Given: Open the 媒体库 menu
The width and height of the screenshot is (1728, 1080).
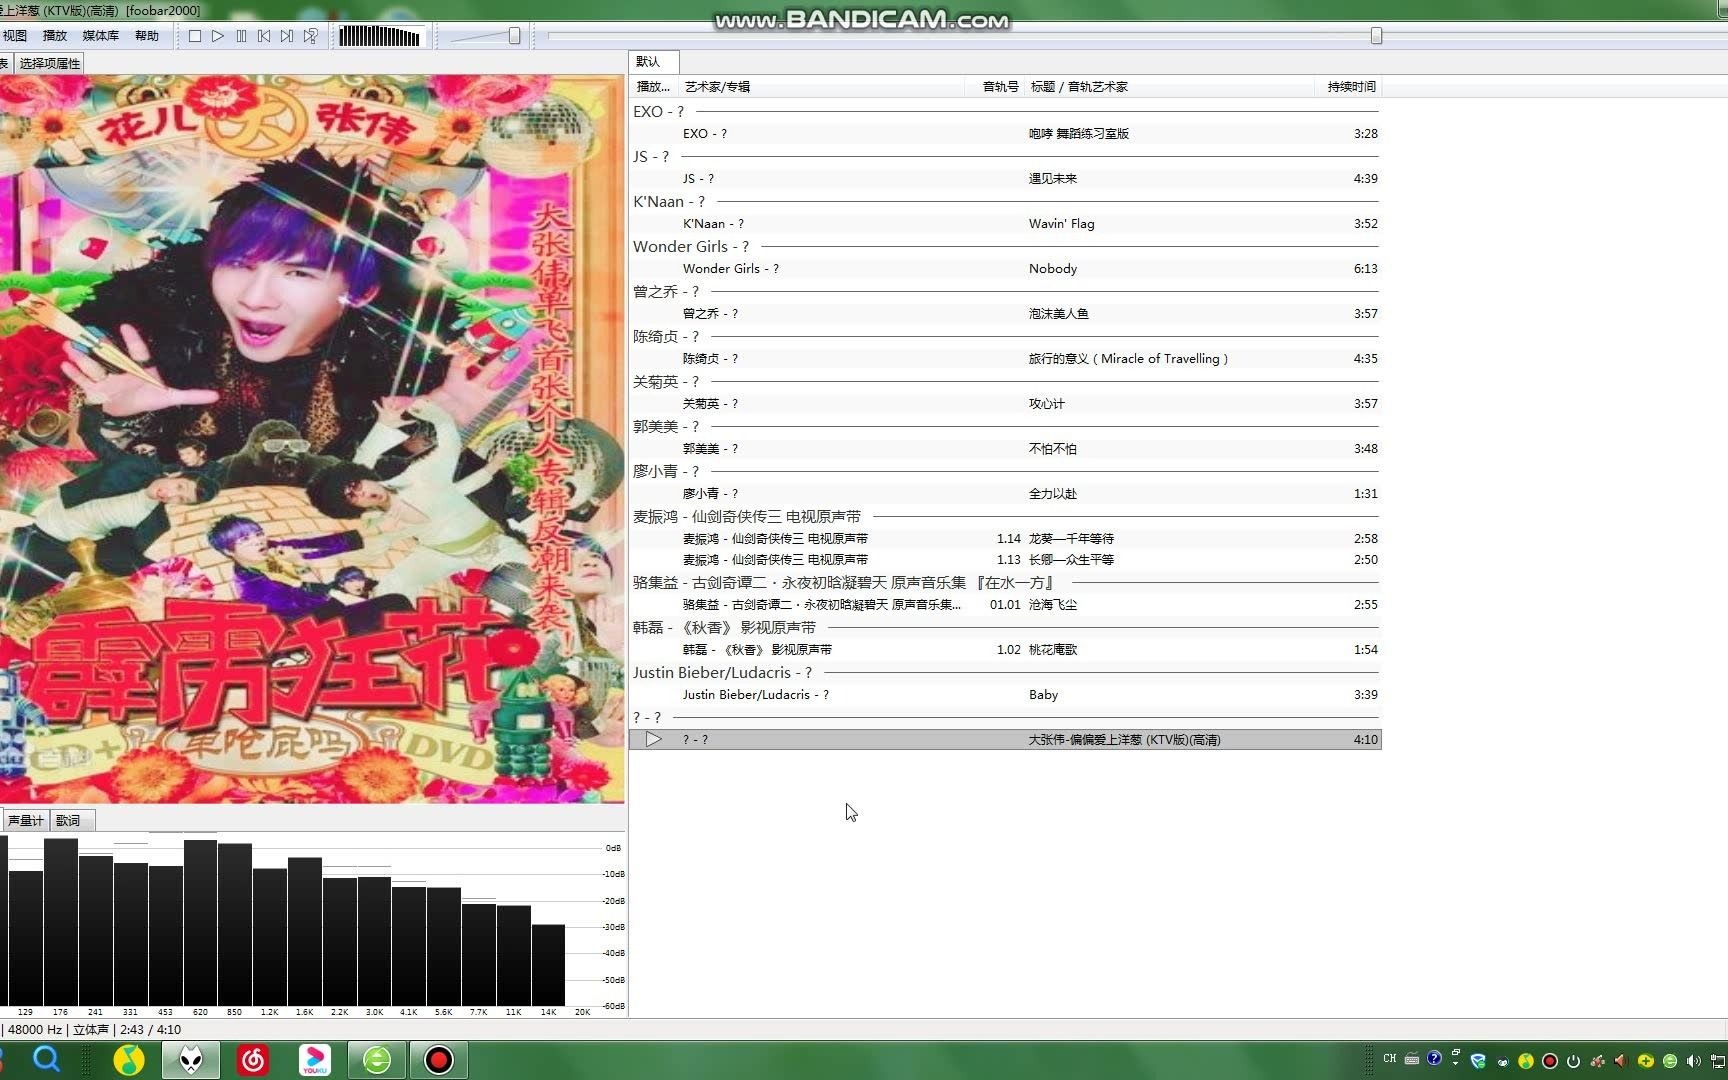Looking at the screenshot, I should pyautogui.click(x=101, y=36).
